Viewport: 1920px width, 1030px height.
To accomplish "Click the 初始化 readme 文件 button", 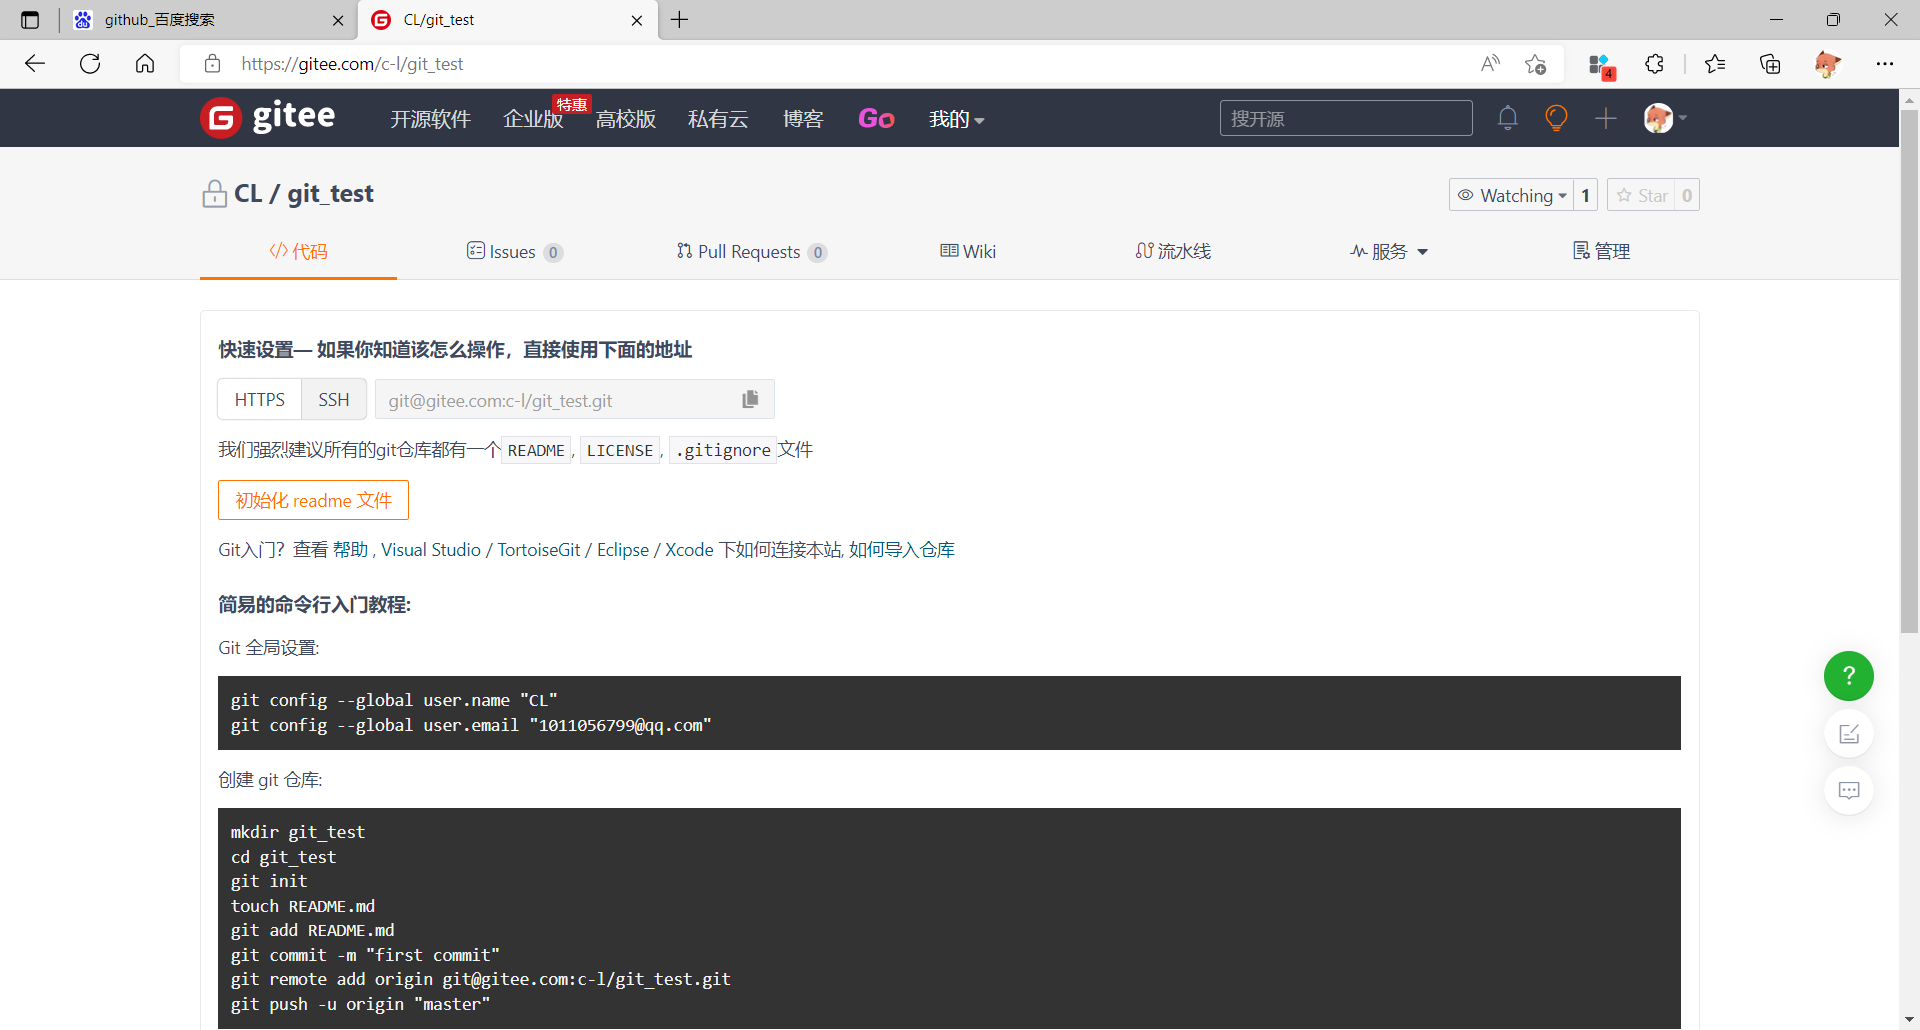I will 313,500.
